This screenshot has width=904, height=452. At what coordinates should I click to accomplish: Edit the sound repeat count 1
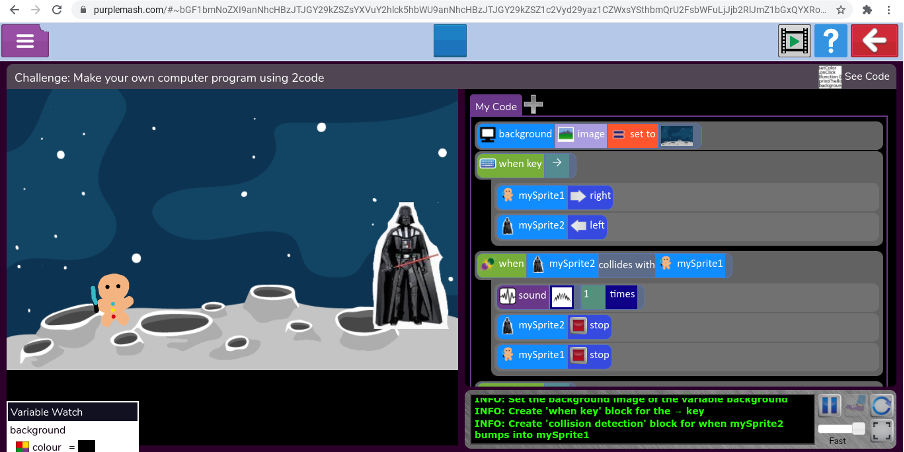[x=592, y=296]
